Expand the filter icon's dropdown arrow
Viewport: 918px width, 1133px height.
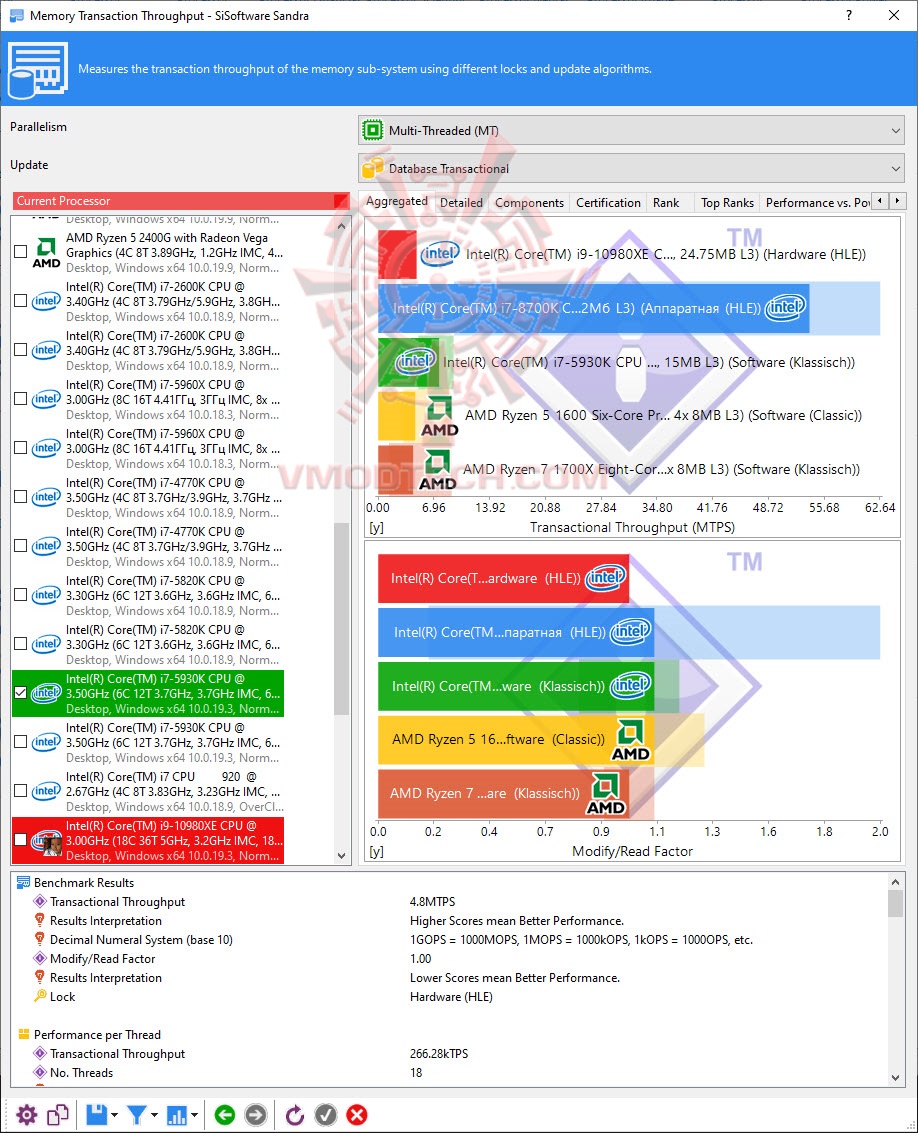(155, 1116)
